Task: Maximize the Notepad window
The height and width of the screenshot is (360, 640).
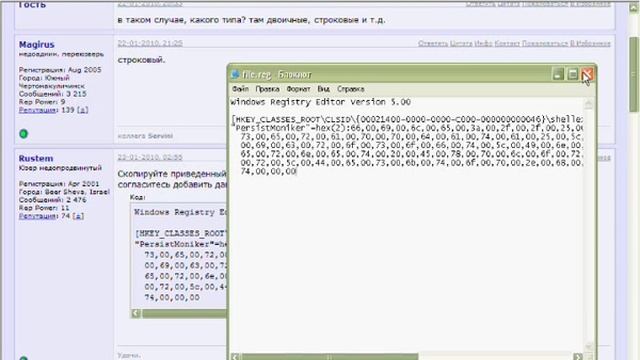Action: 573,74
